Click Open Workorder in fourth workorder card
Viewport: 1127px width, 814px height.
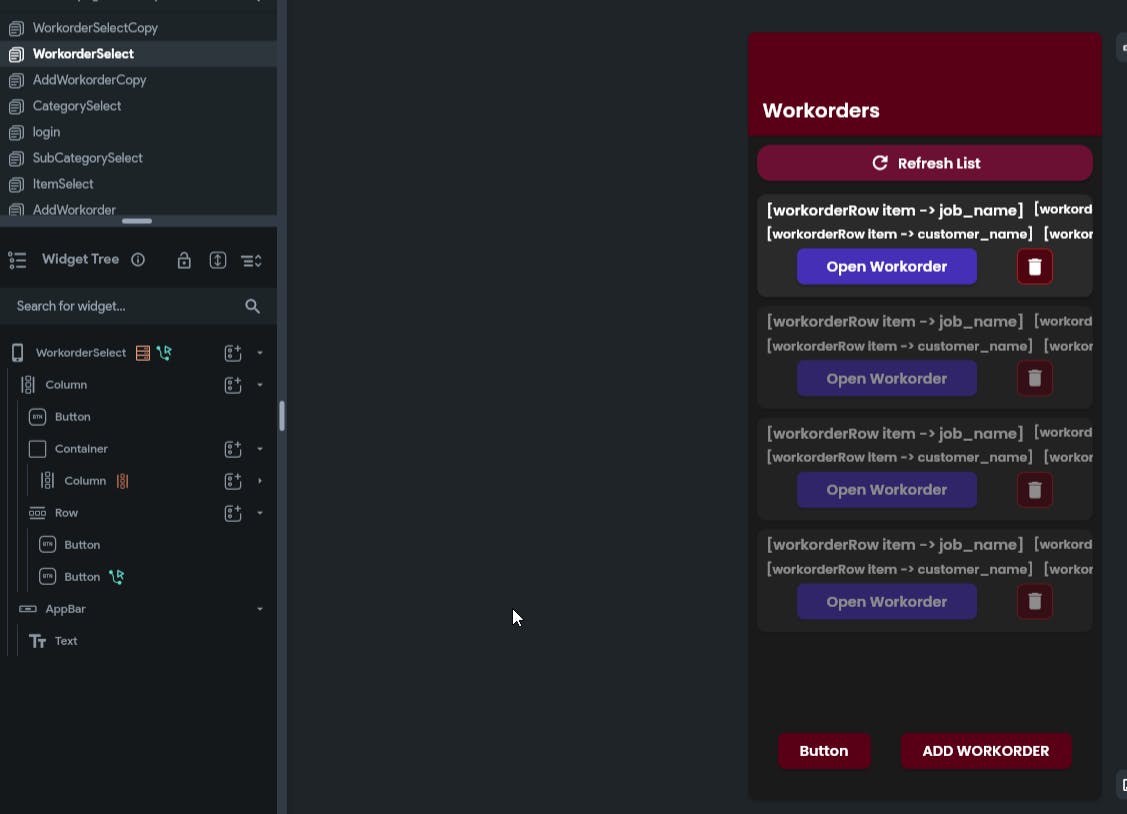(887, 602)
